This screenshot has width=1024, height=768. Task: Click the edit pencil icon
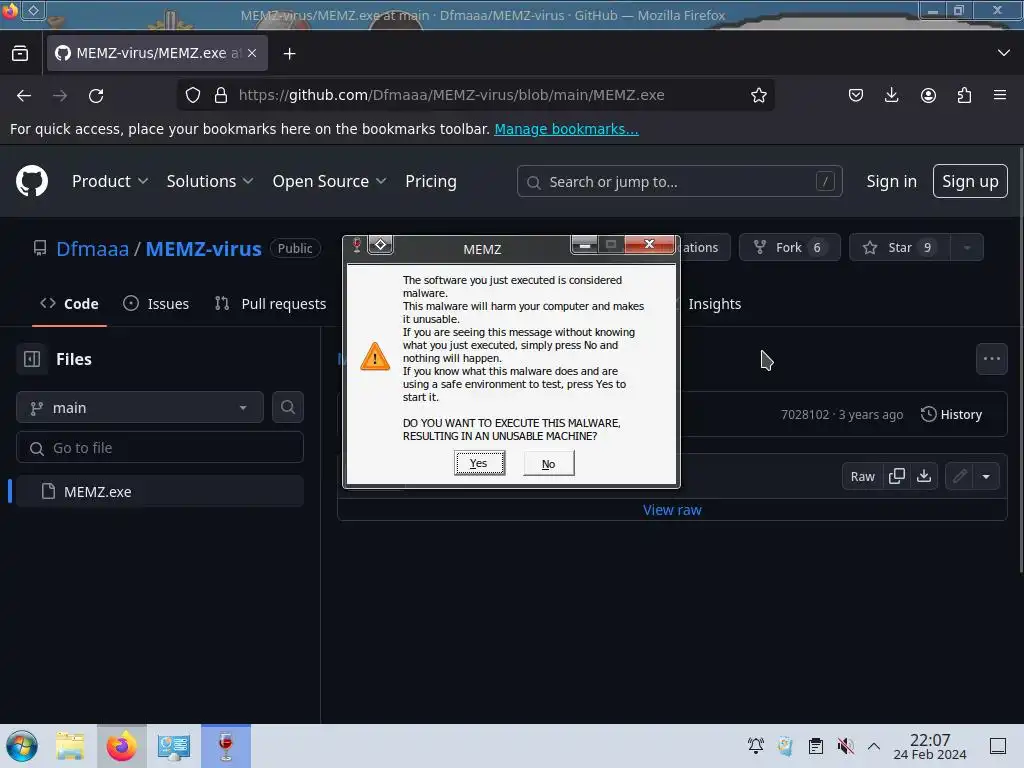click(959, 476)
